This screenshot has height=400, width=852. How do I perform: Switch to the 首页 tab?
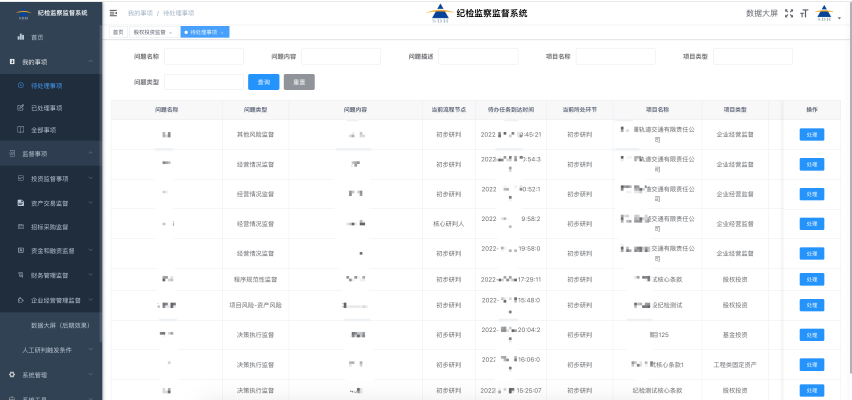[118, 32]
